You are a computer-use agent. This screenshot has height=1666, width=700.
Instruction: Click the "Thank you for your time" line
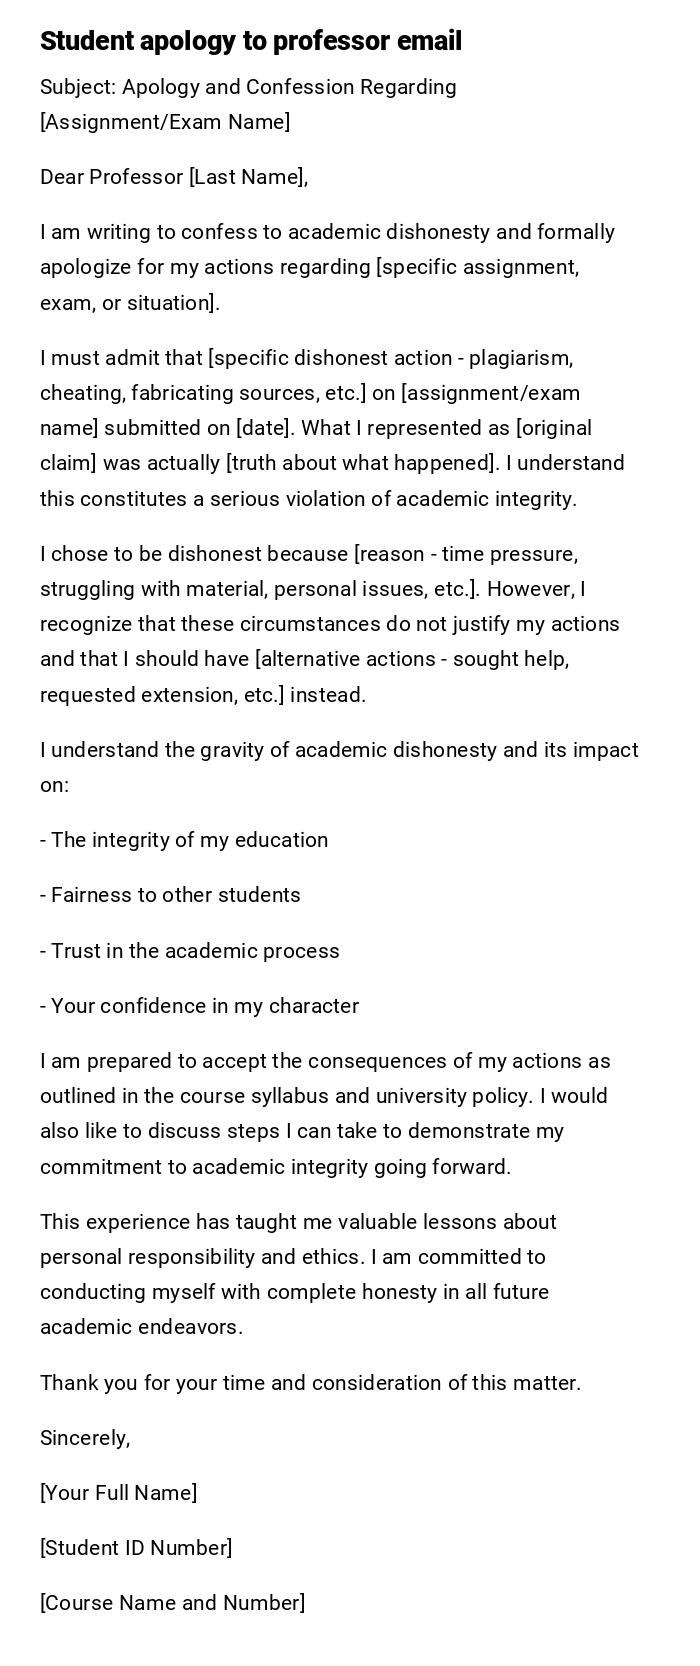310,1383
